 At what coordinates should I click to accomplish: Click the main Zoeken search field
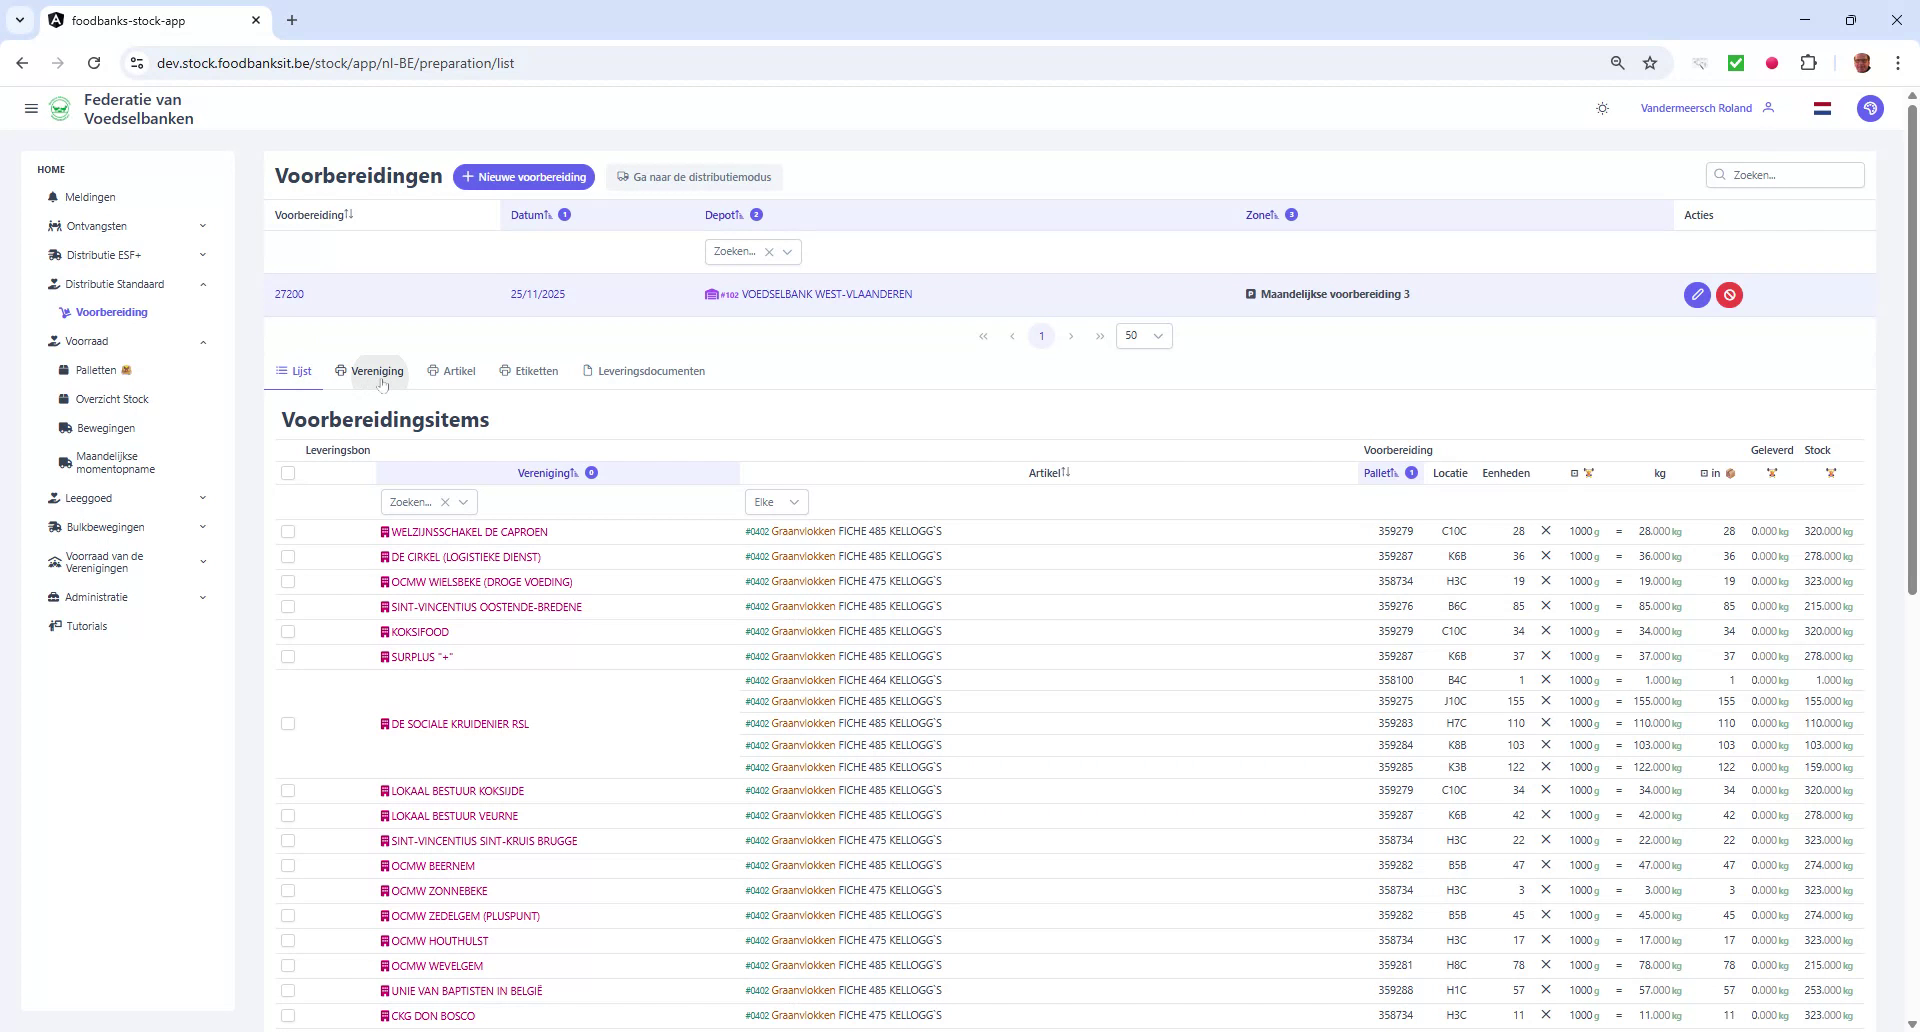[1786, 174]
